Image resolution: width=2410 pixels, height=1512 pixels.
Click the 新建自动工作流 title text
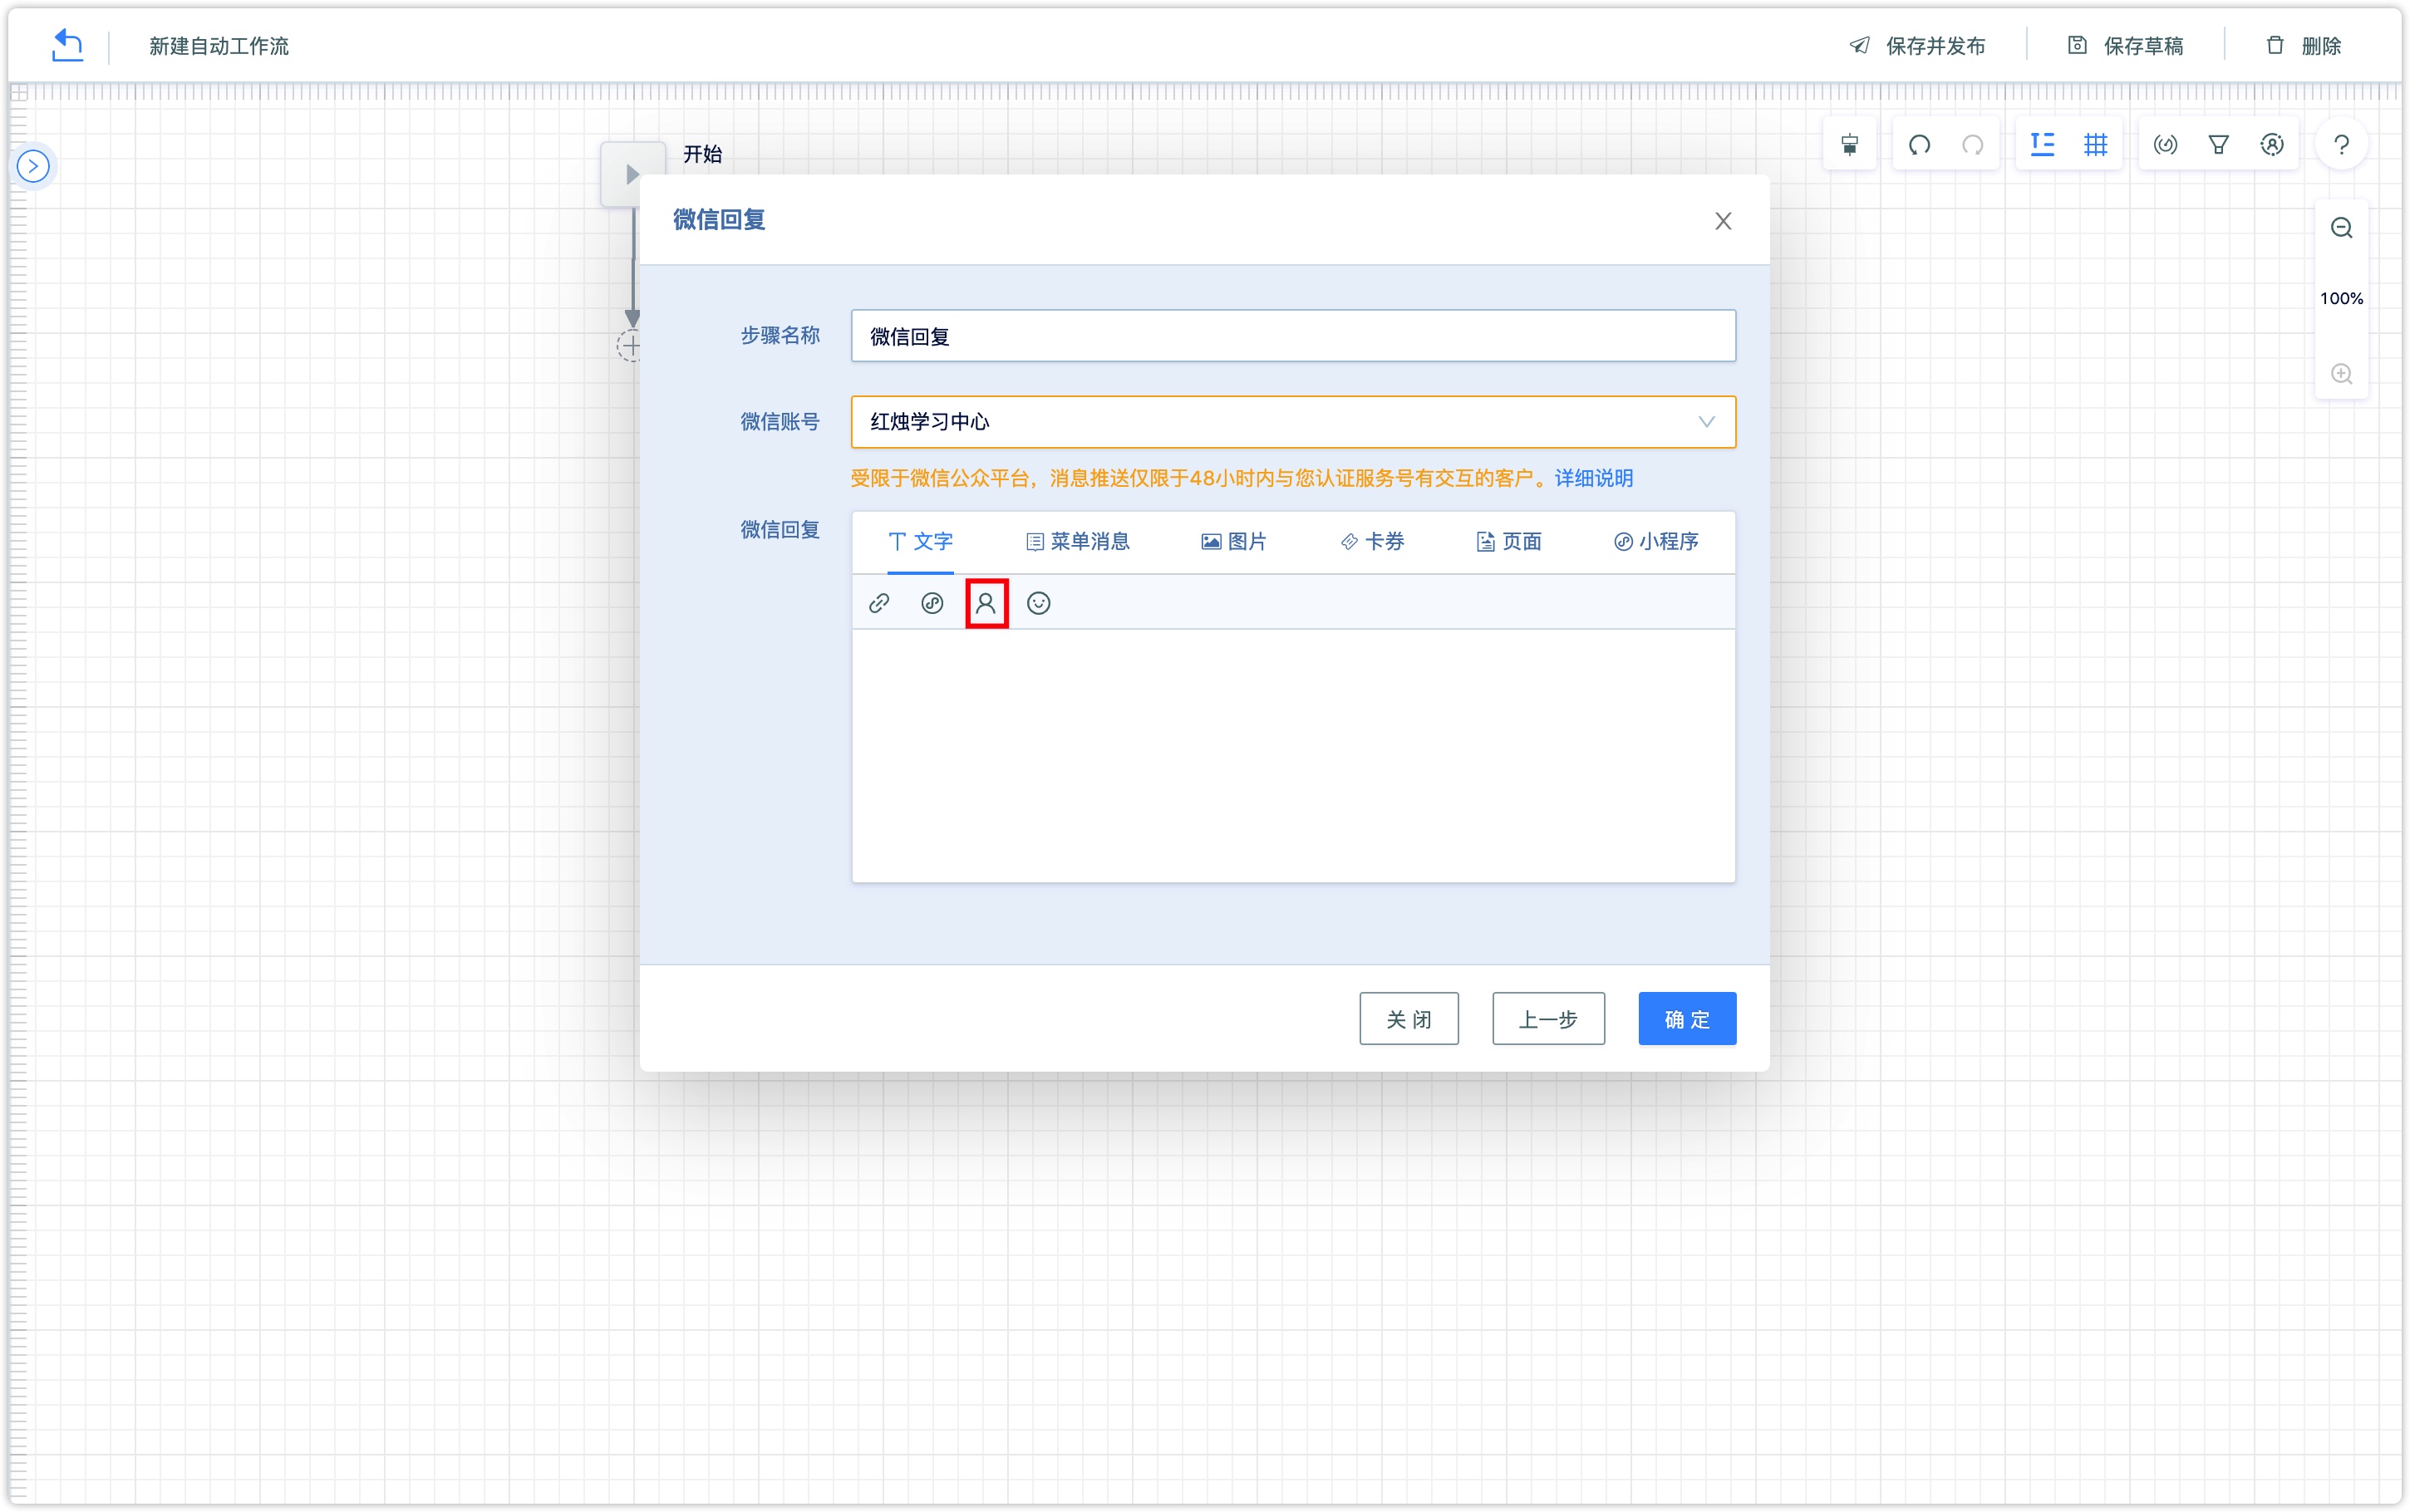pyautogui.click(x=219, y=46)
